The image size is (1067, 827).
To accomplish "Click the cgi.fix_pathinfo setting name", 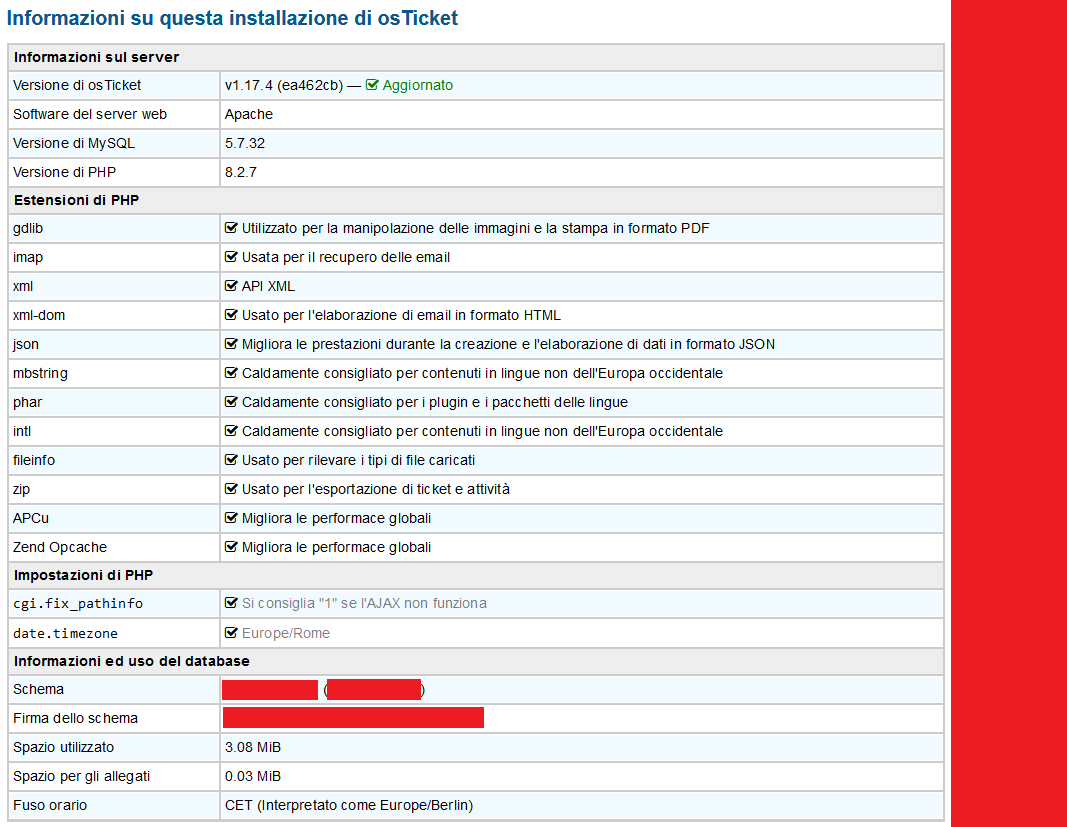I will pyautogui.click(x=78, y=604).
